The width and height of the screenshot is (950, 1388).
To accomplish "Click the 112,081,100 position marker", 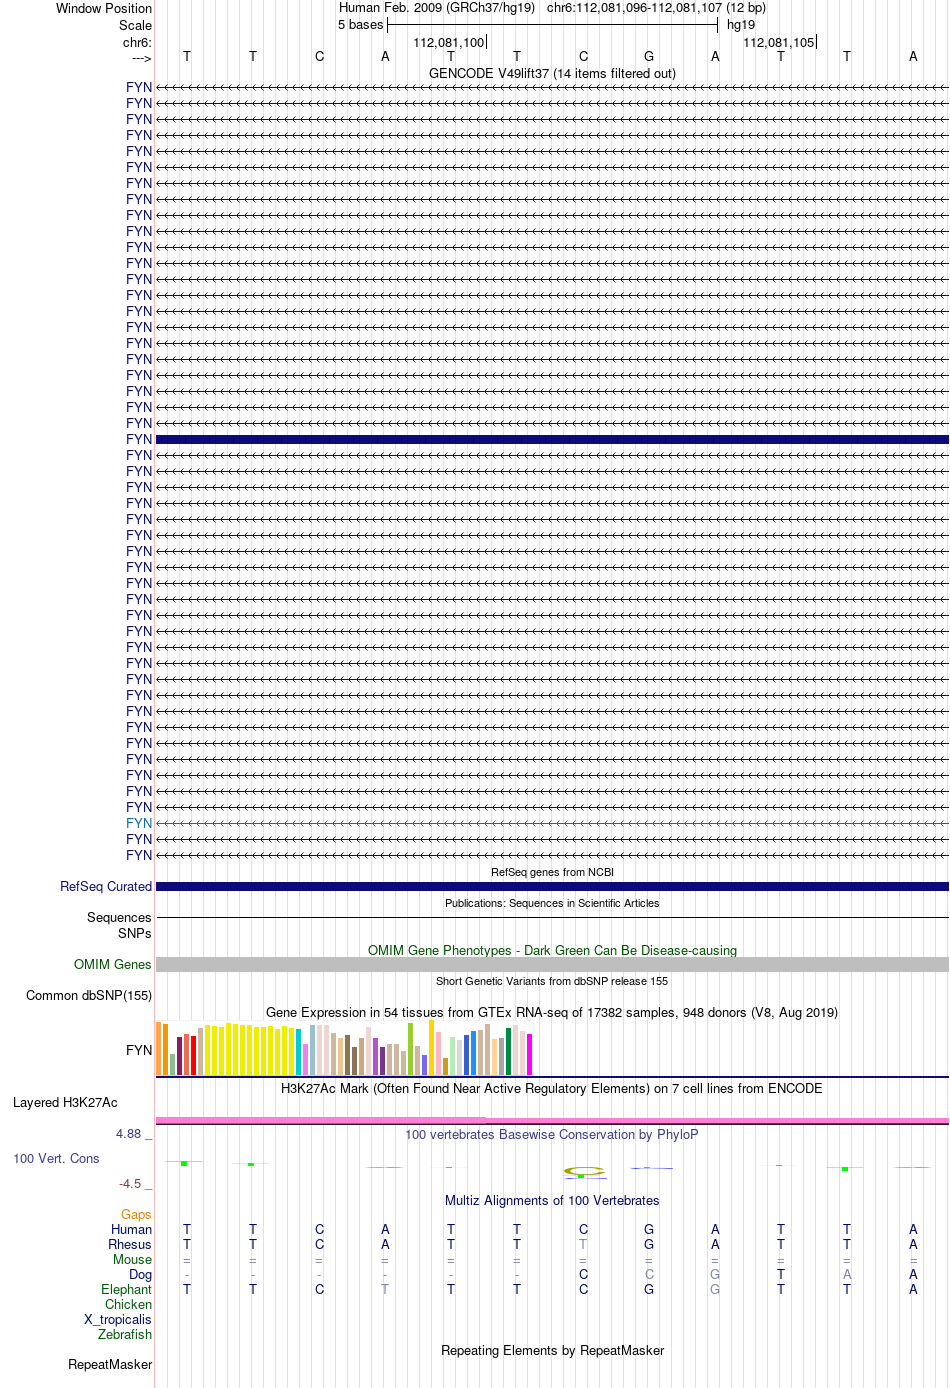I will tap(449, 42).
